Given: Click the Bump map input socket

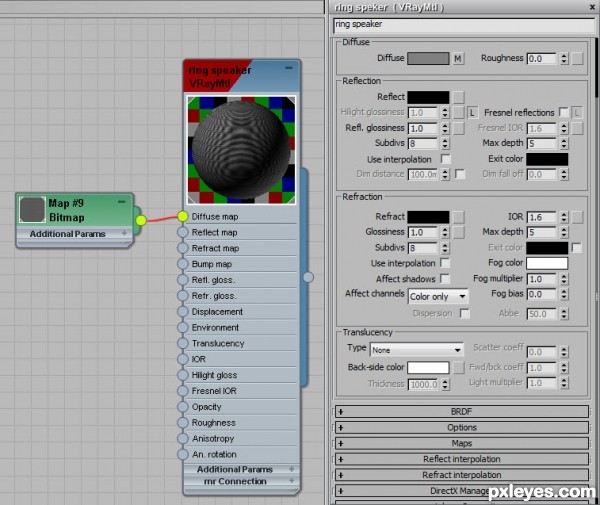Looking at the screenshot, I should click(183, 264).
